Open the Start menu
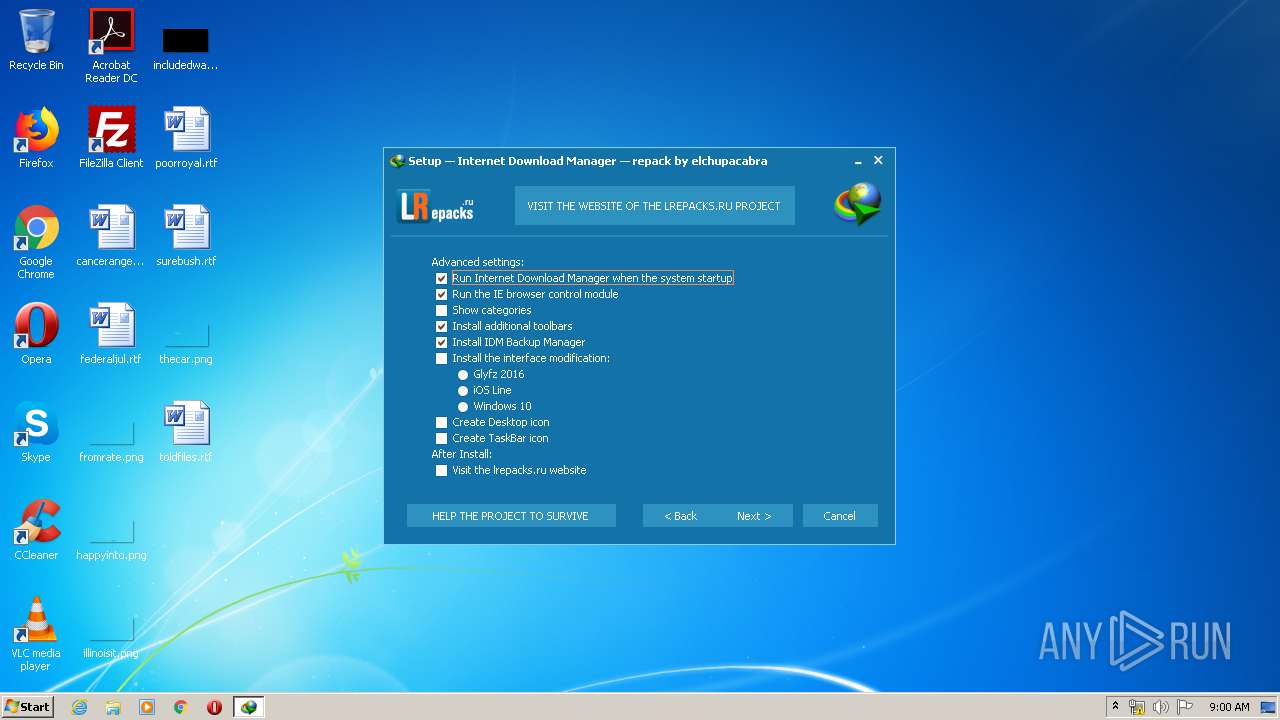This screenshot has width=1280, height=720. click(x=28, y=707)
